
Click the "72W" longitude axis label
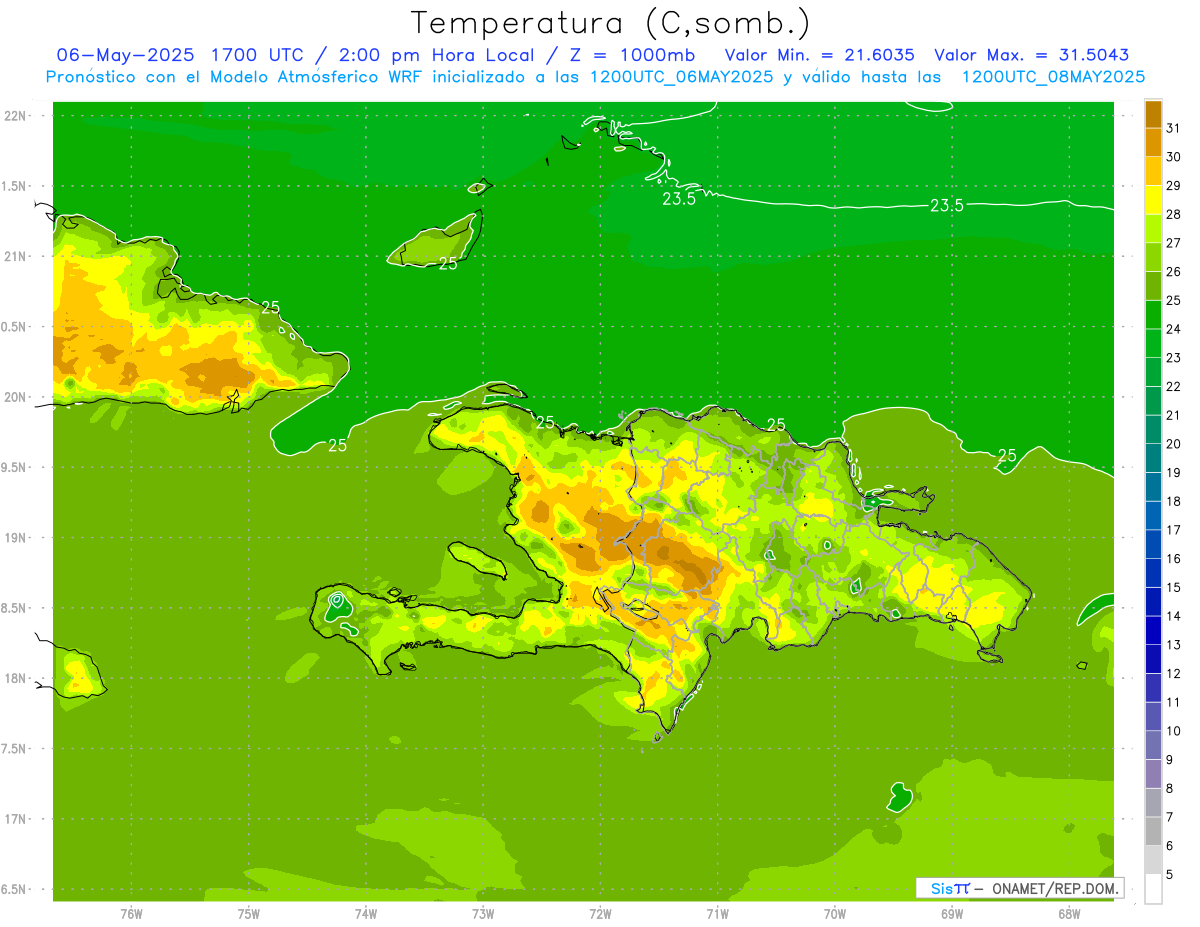click(600, 914)
